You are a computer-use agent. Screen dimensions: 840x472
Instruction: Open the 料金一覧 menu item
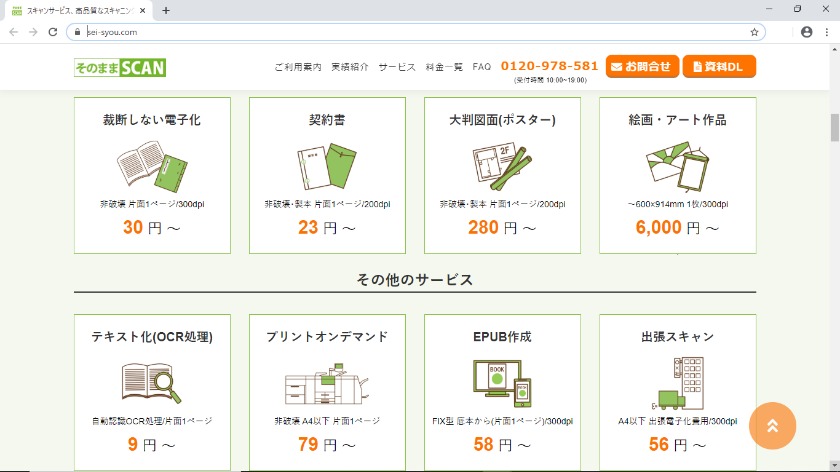[444, 67]
